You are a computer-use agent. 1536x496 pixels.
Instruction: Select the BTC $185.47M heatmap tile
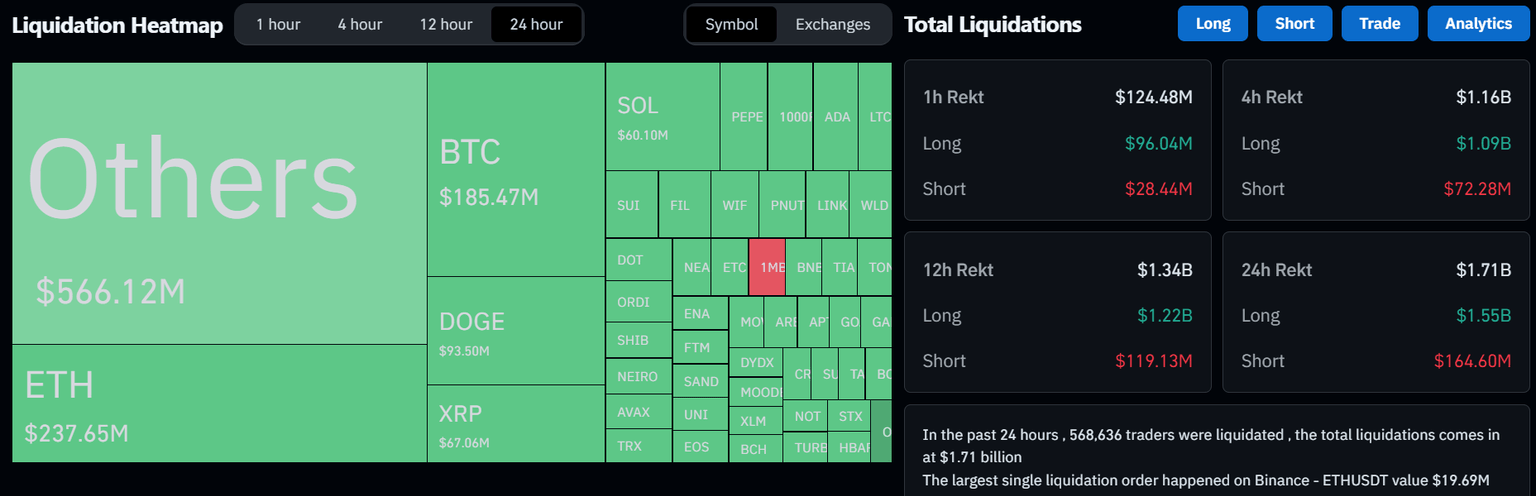[x=515, y=170]
